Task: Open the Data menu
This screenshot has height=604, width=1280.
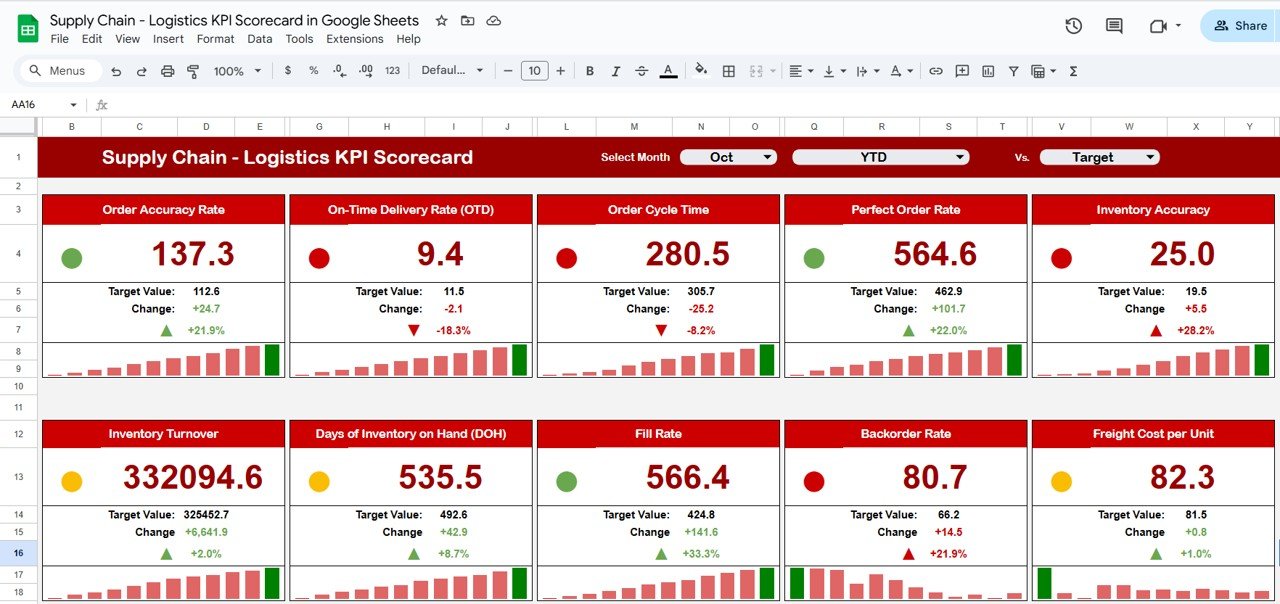Action: (259, 39)
